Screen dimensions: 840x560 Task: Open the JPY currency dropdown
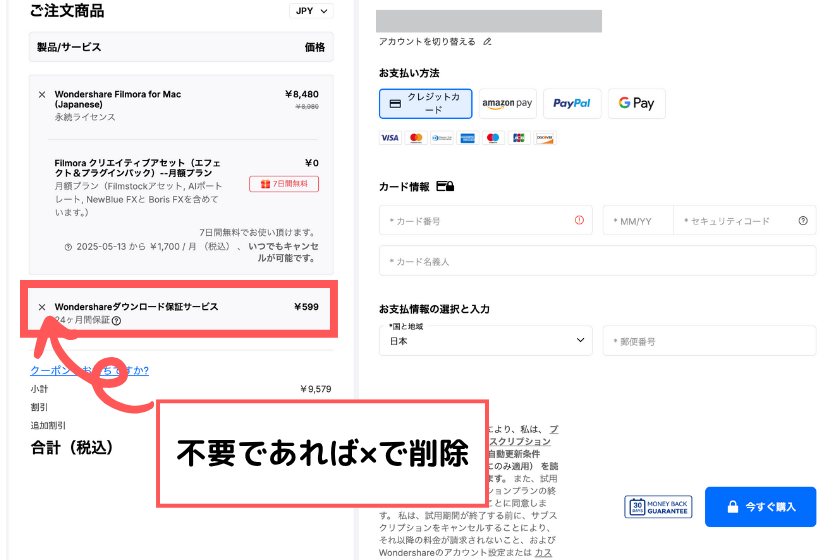click(311, 11)
